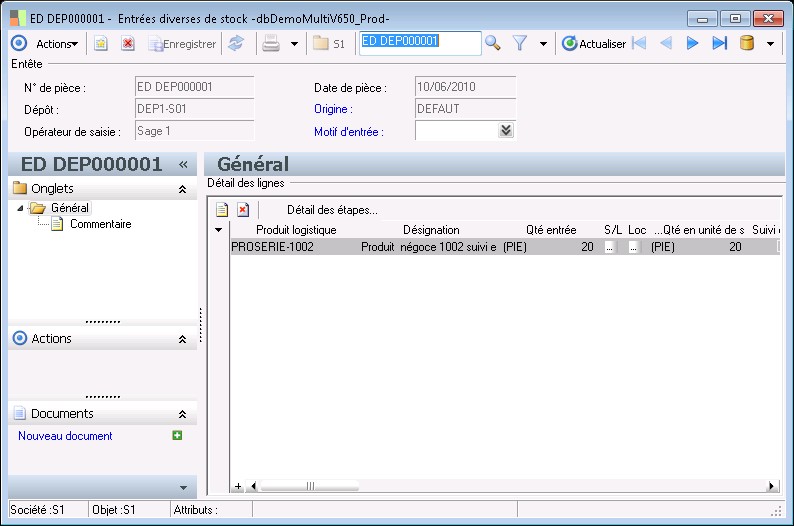Click the Détail des étapes button
This screenshot has height=526, width=794.
[332, 210]
